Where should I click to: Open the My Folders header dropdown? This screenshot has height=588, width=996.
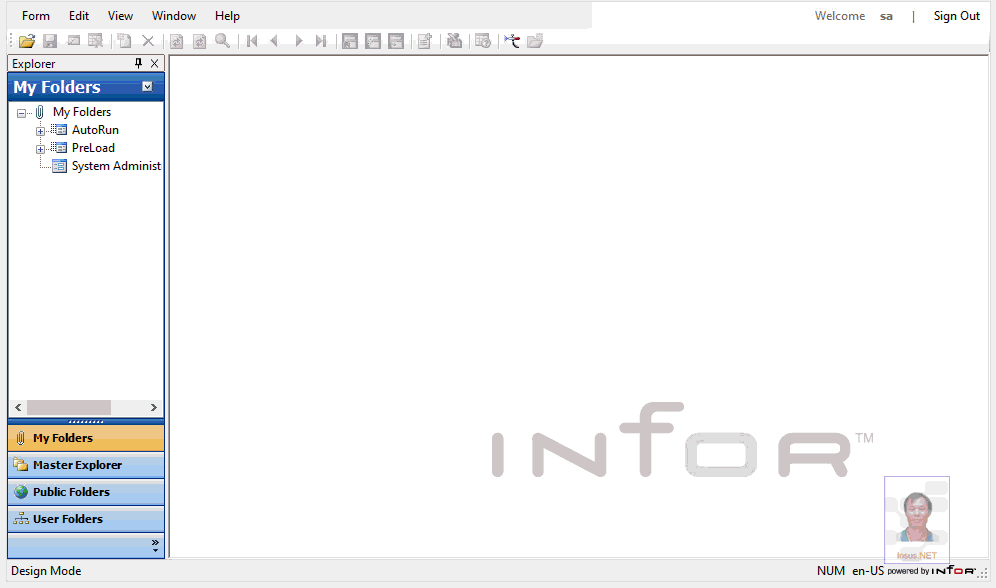coord(147,87)
